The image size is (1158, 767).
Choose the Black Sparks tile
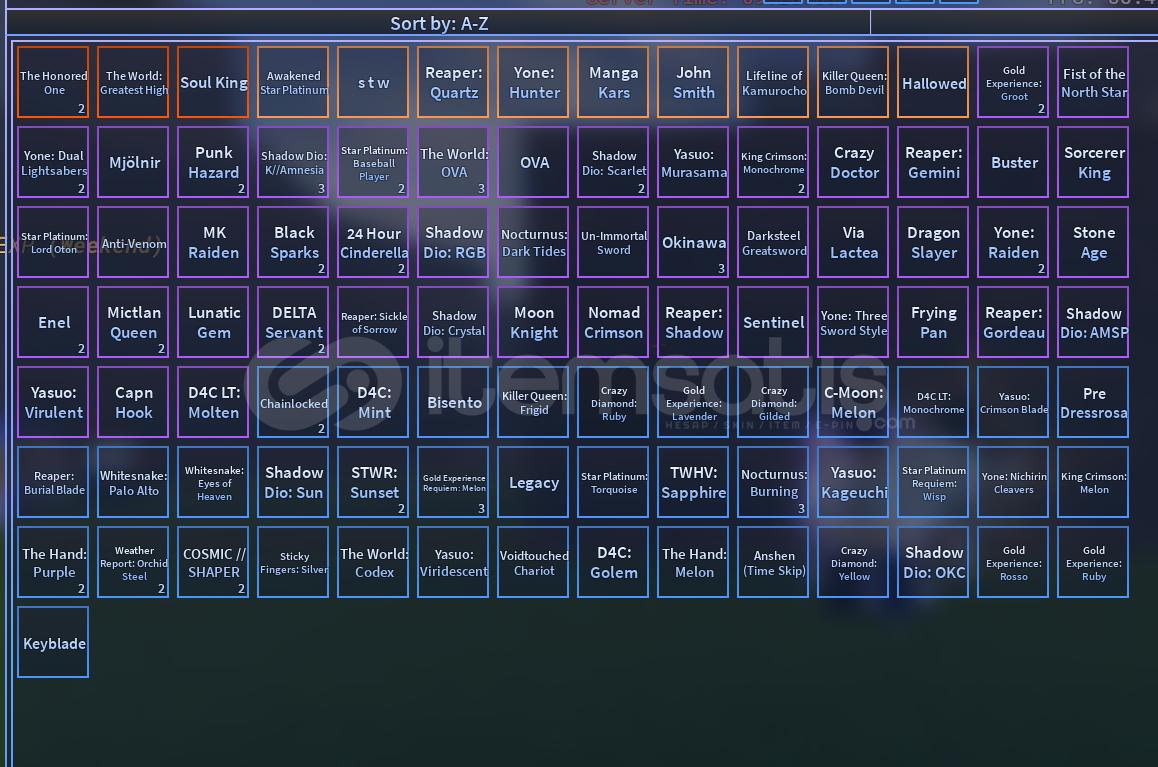tap(293, 242)
